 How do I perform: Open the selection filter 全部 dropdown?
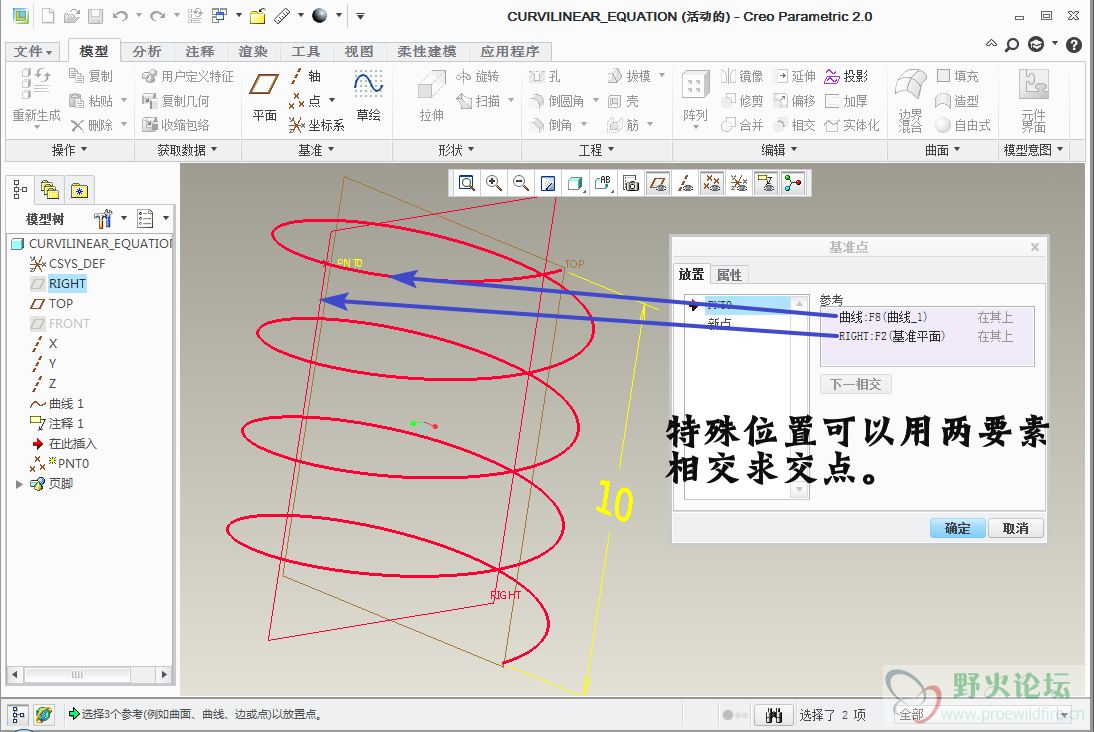[1064, 715]
